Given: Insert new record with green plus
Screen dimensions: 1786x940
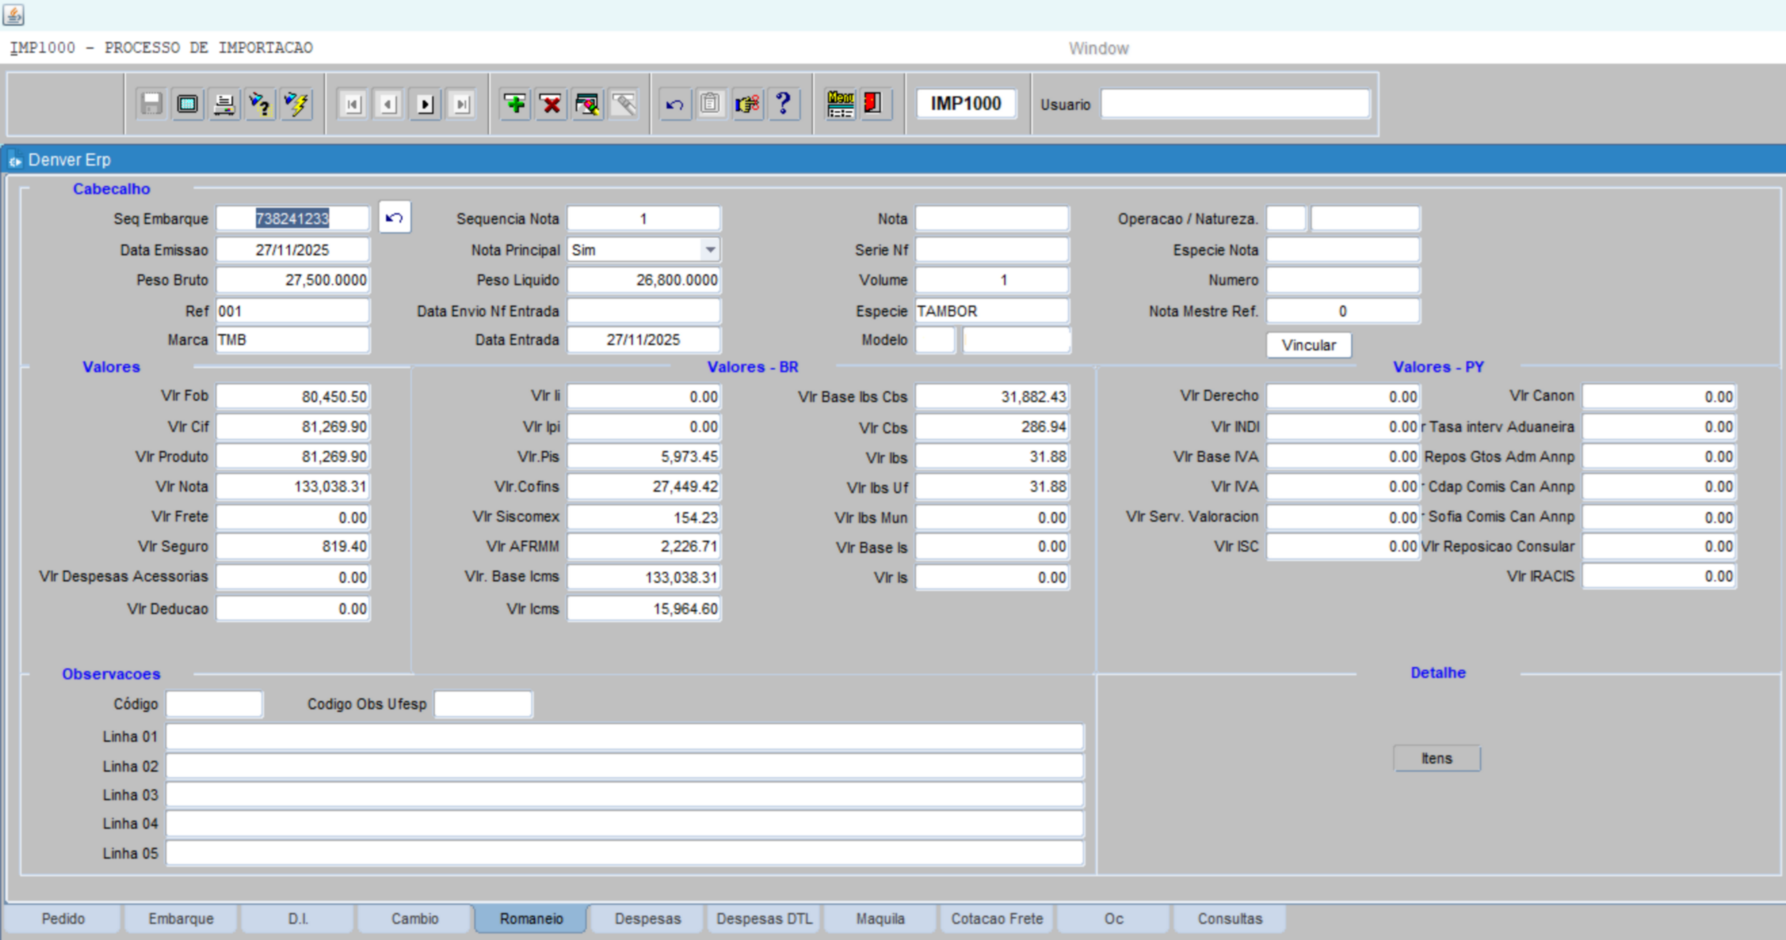Looking at the screenshot, I should pyautogui.click(x=515, y=104).
